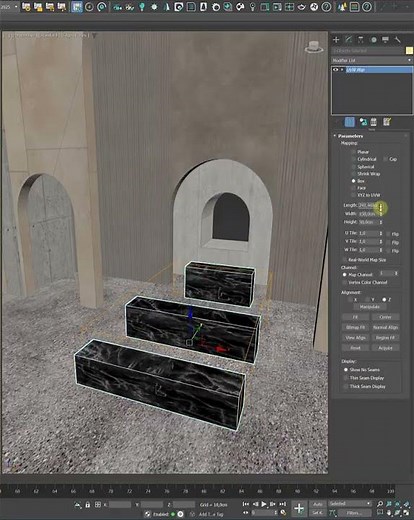
Task: Click Remove Modifier trash icon
Action: [x=374, y=122]
